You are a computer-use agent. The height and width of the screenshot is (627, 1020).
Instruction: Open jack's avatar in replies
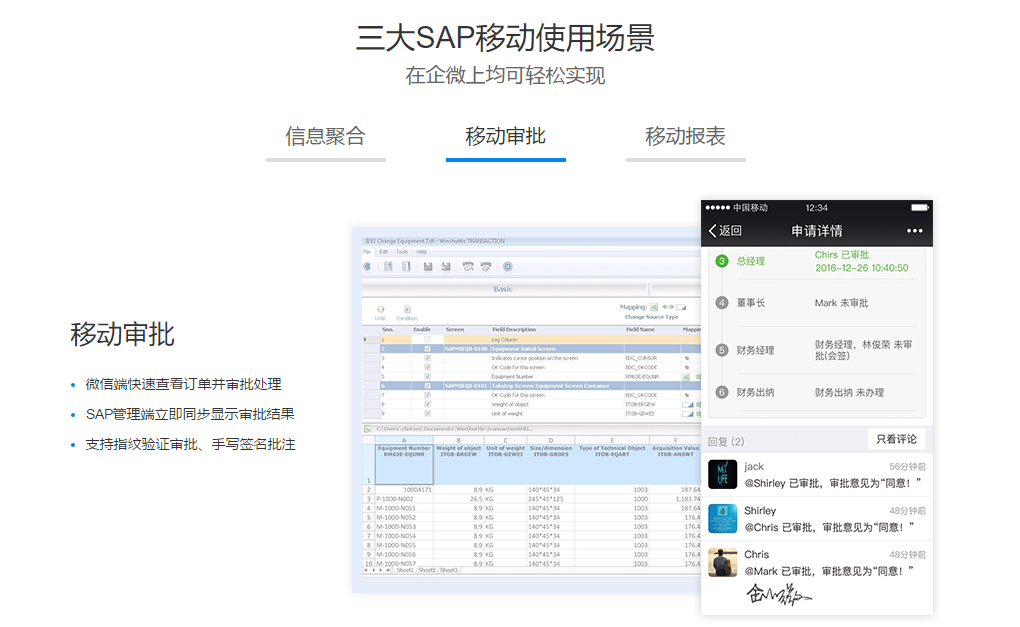coord(722,474)
